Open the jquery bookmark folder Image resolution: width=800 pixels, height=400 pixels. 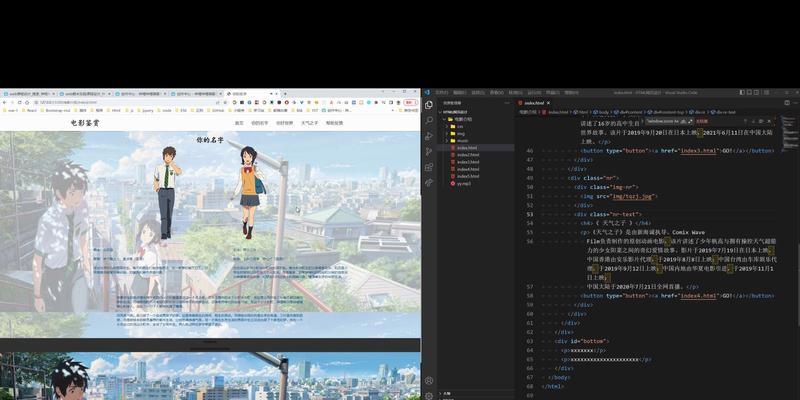pyautogui.click(x=144, y=110)
